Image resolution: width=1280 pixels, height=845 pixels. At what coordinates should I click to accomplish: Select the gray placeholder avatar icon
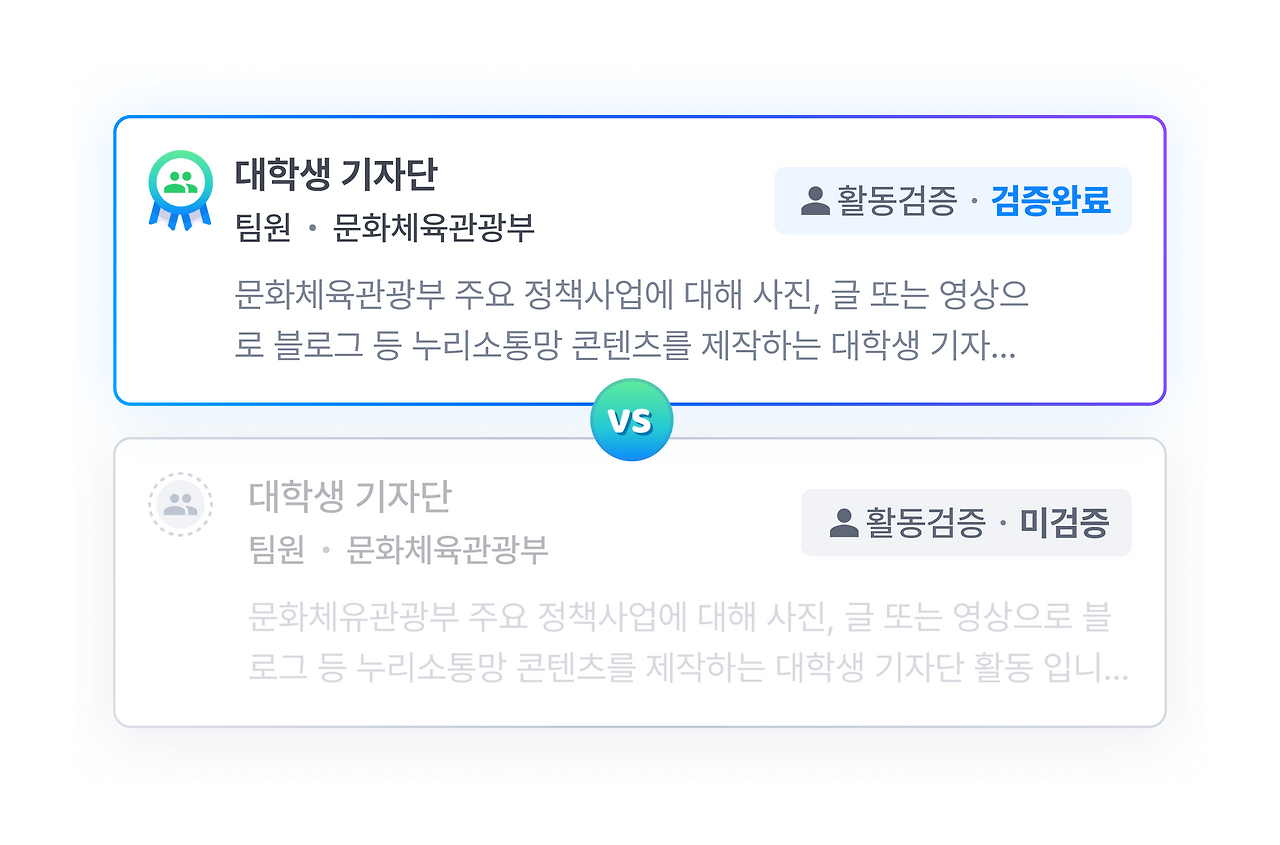(182, 504)
